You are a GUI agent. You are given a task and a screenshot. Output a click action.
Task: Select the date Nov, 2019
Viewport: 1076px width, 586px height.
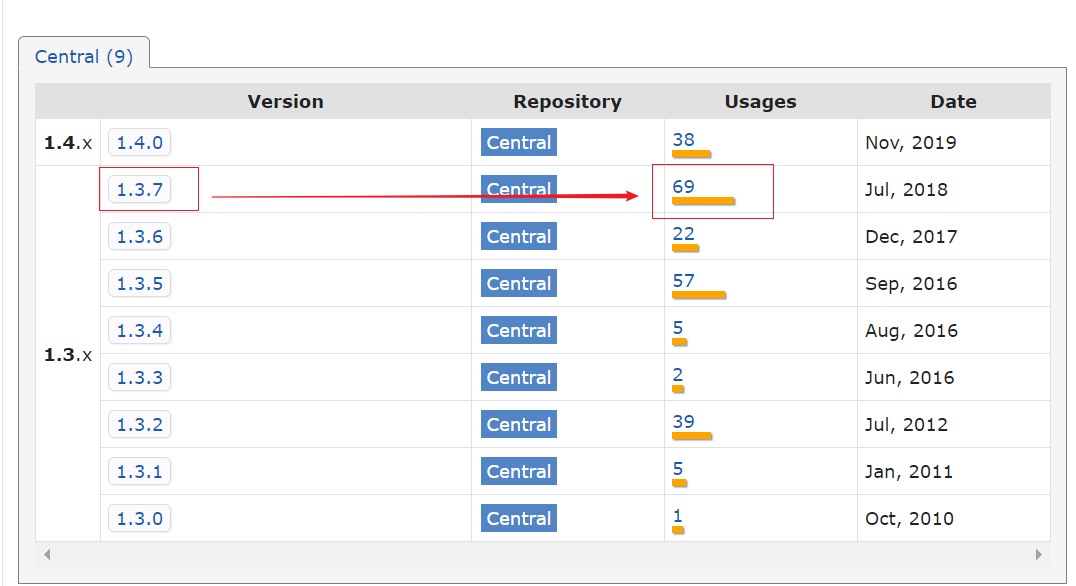[x=911, y=143]
